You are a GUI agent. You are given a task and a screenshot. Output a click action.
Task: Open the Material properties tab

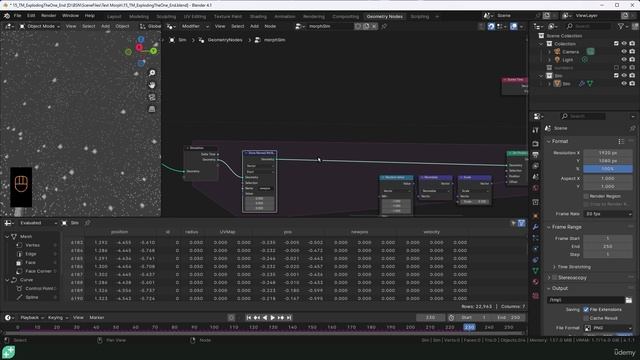pyautogui.click(x=536, y=282)
